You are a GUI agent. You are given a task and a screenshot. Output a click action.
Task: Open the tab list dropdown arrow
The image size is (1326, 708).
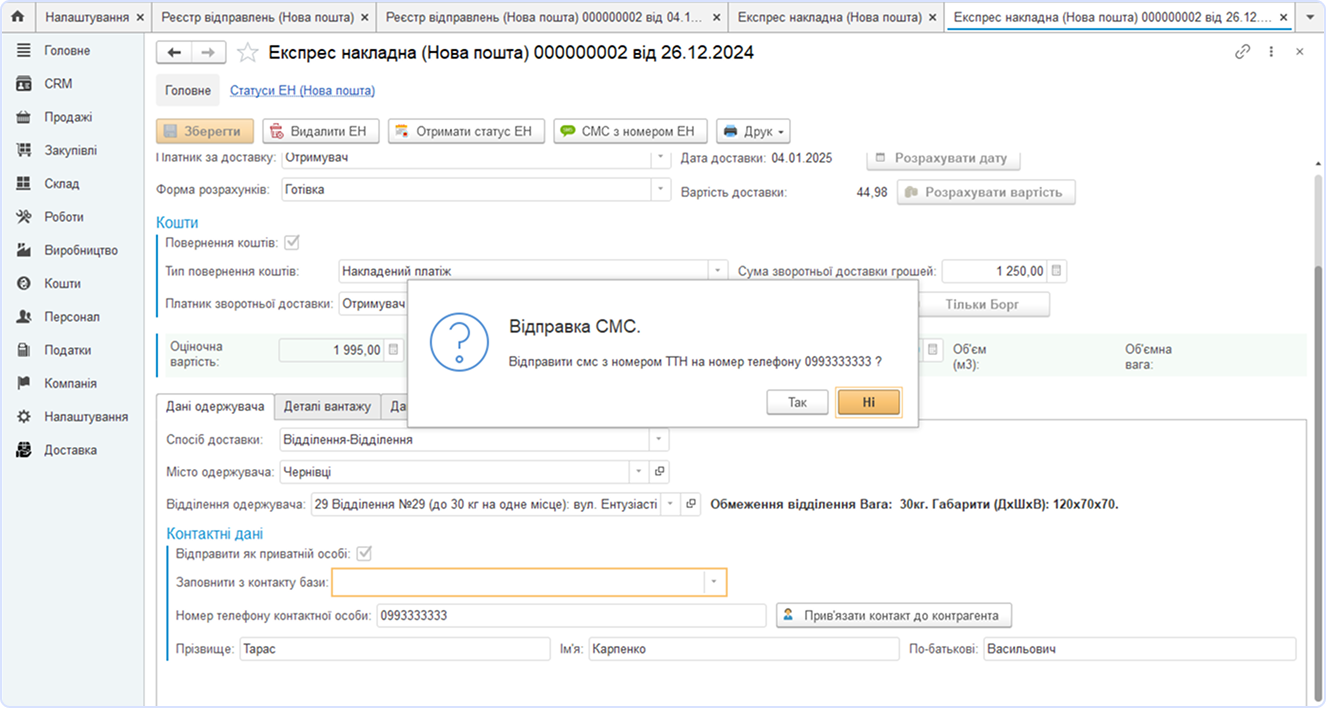pyautogui.click(x=1311, y=18)
